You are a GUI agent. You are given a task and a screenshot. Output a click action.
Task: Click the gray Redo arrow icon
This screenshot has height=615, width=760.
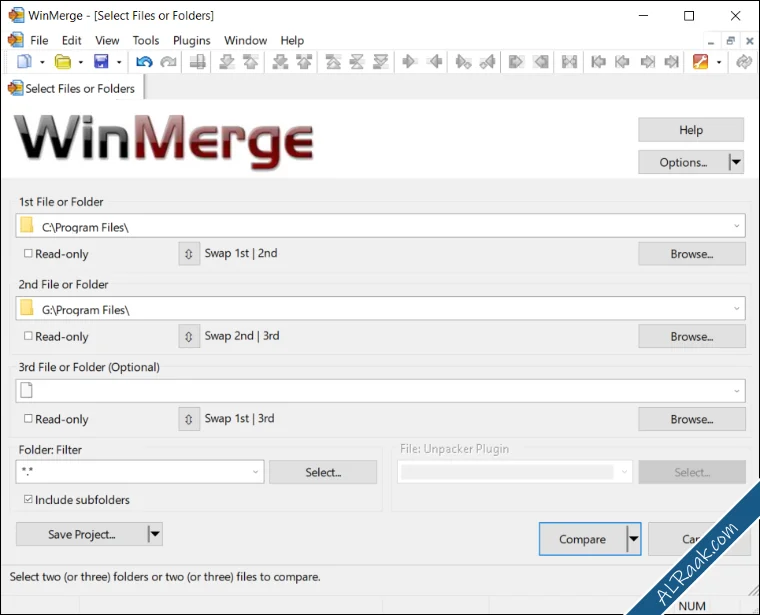coord(168,62)
